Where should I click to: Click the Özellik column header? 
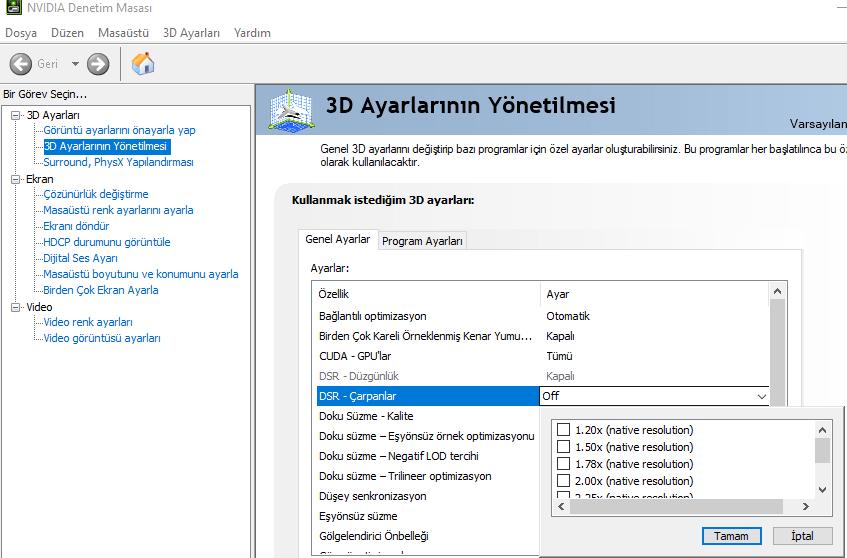[427, 294]
